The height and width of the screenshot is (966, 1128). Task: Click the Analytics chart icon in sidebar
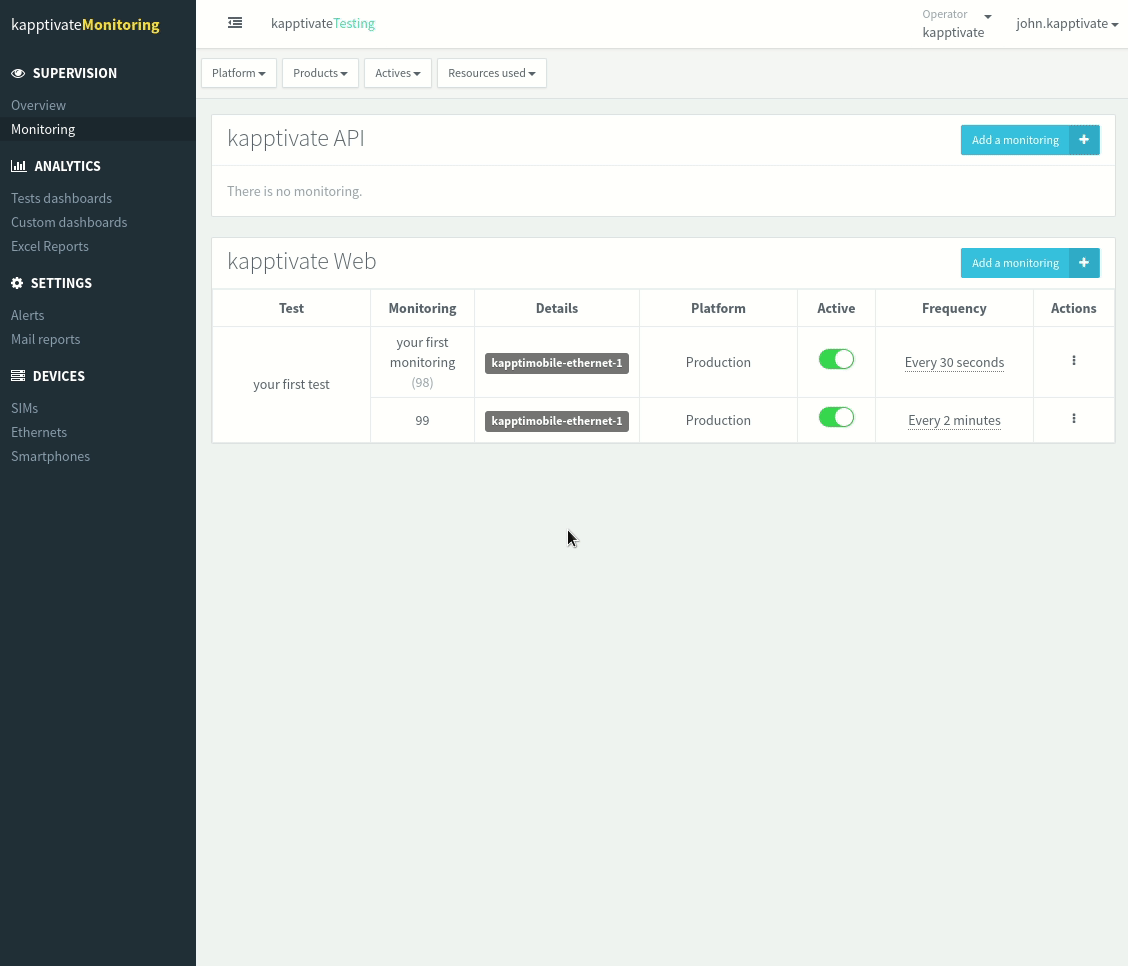tap(18, 166)
